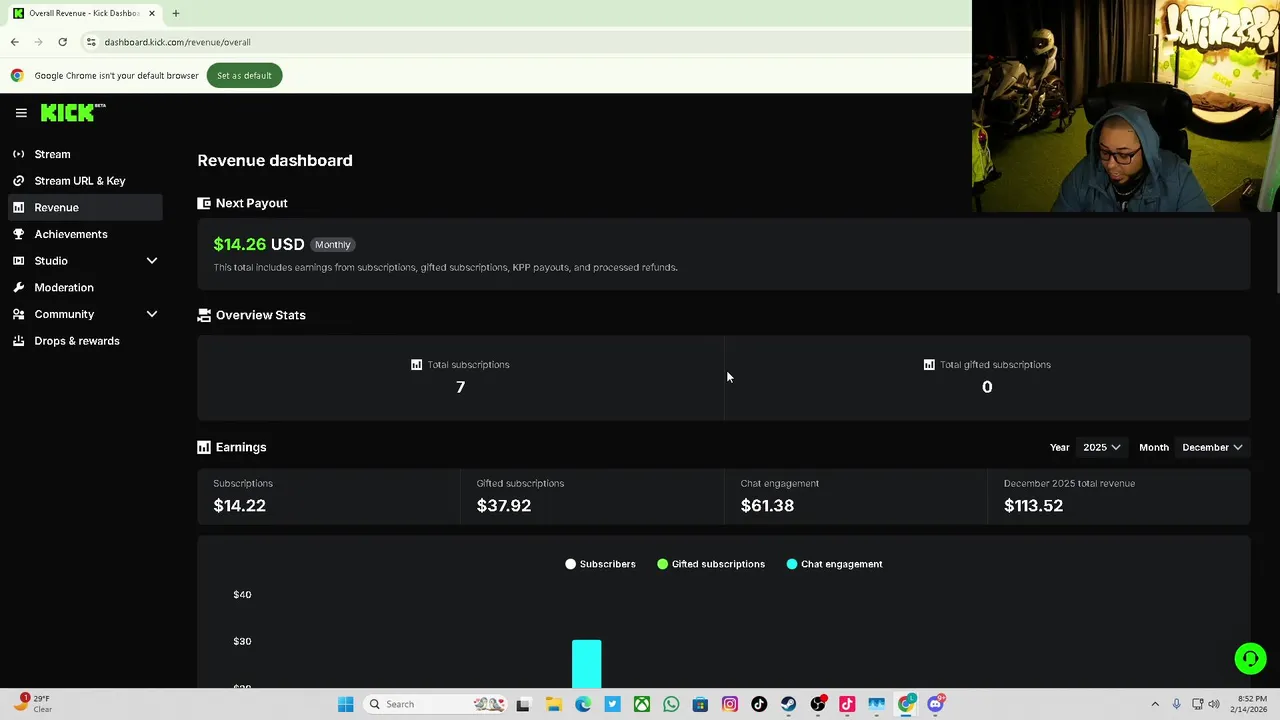Toggle the Gifted subscriptions legend entry
1280x720 pixels.
[x=711, y=564]
